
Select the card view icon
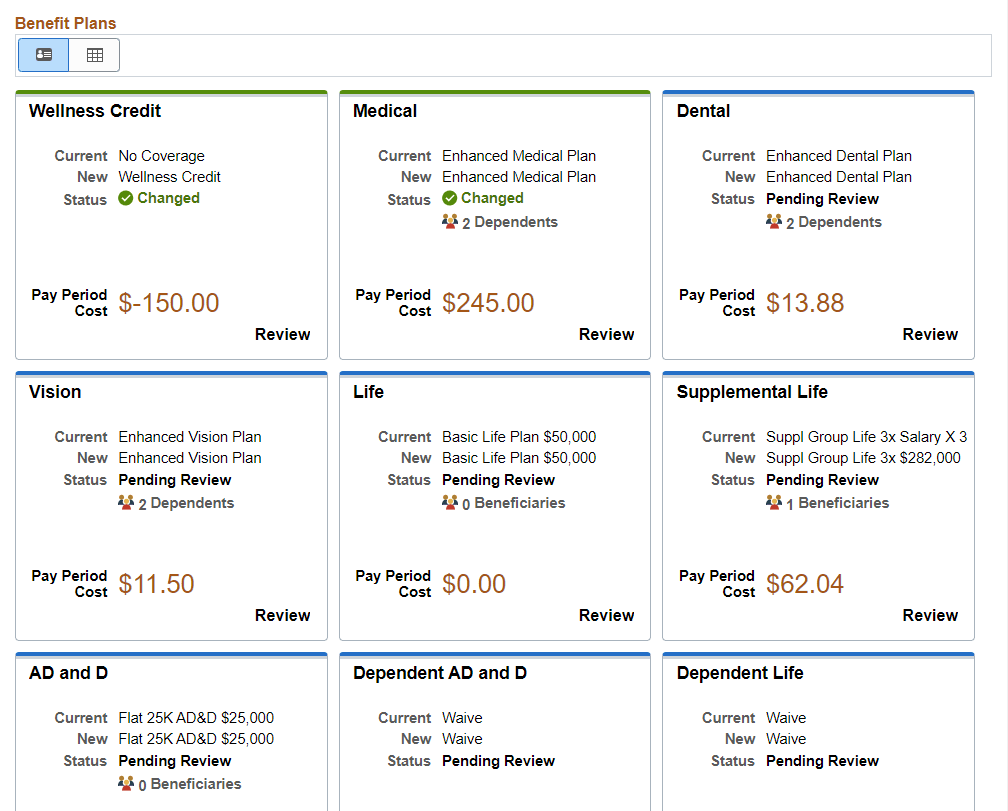point(43,55)
